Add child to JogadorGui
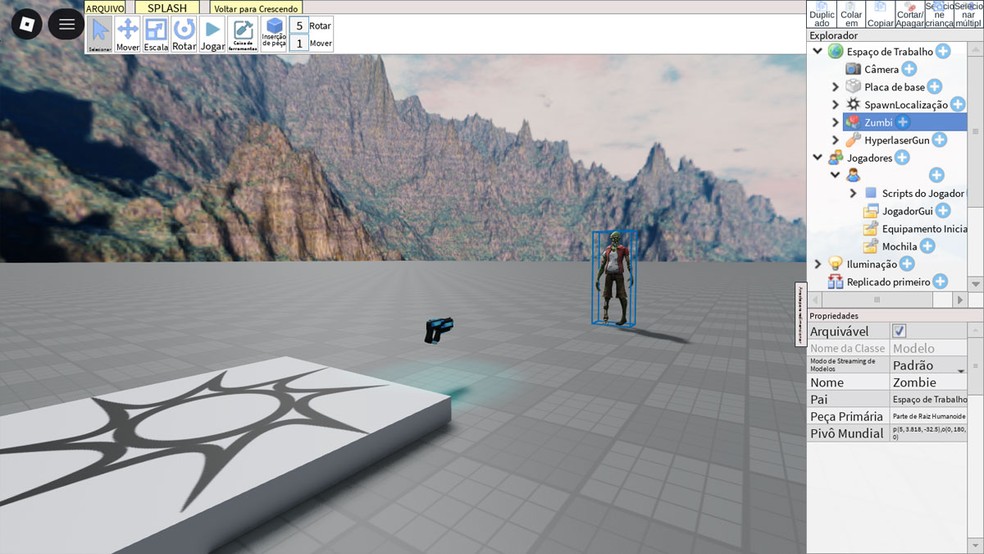This screenshot has width=984, height=554. (x=943, y=211)
